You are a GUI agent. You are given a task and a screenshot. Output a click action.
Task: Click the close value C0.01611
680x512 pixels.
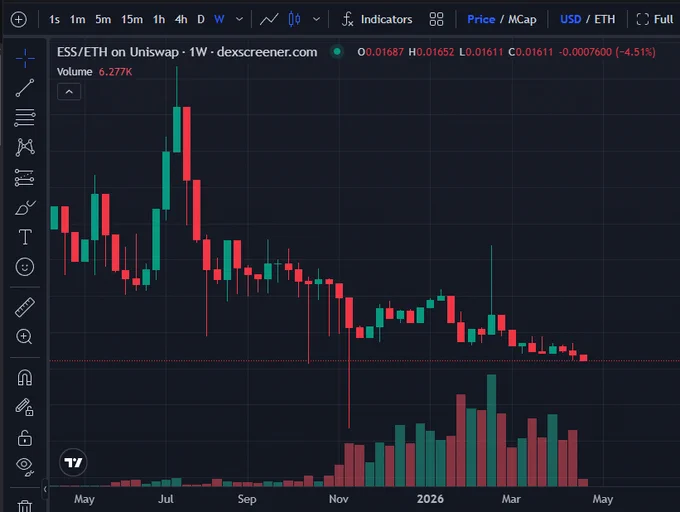[x=531, y=52]
